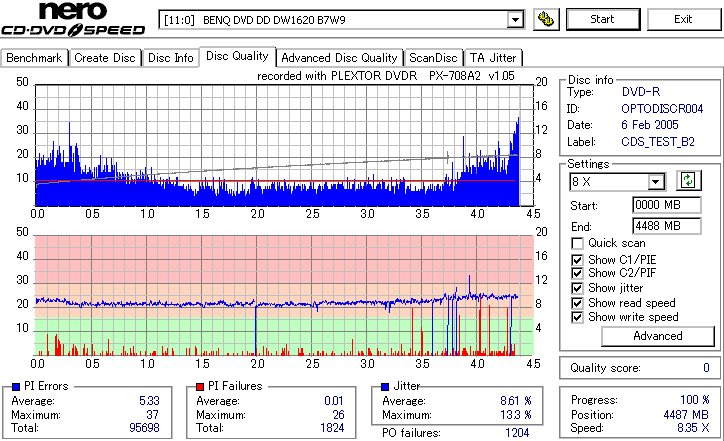Click the date 6 Feb 2005
Image resolution: width=724 pixels, height=441 pixels.
pos(650,125)
